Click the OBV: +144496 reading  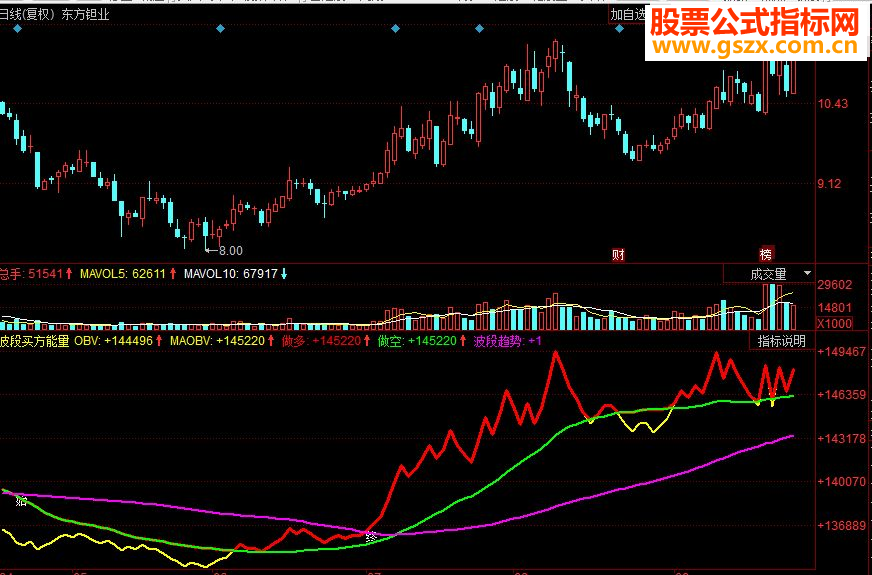(113, 341)
